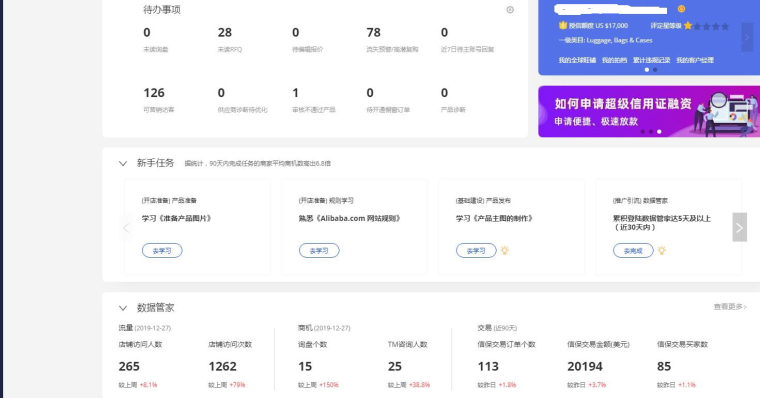Screen dimensions: 760x398
Task: Click +79% visit change percentage
Action: tap(237, 385)
